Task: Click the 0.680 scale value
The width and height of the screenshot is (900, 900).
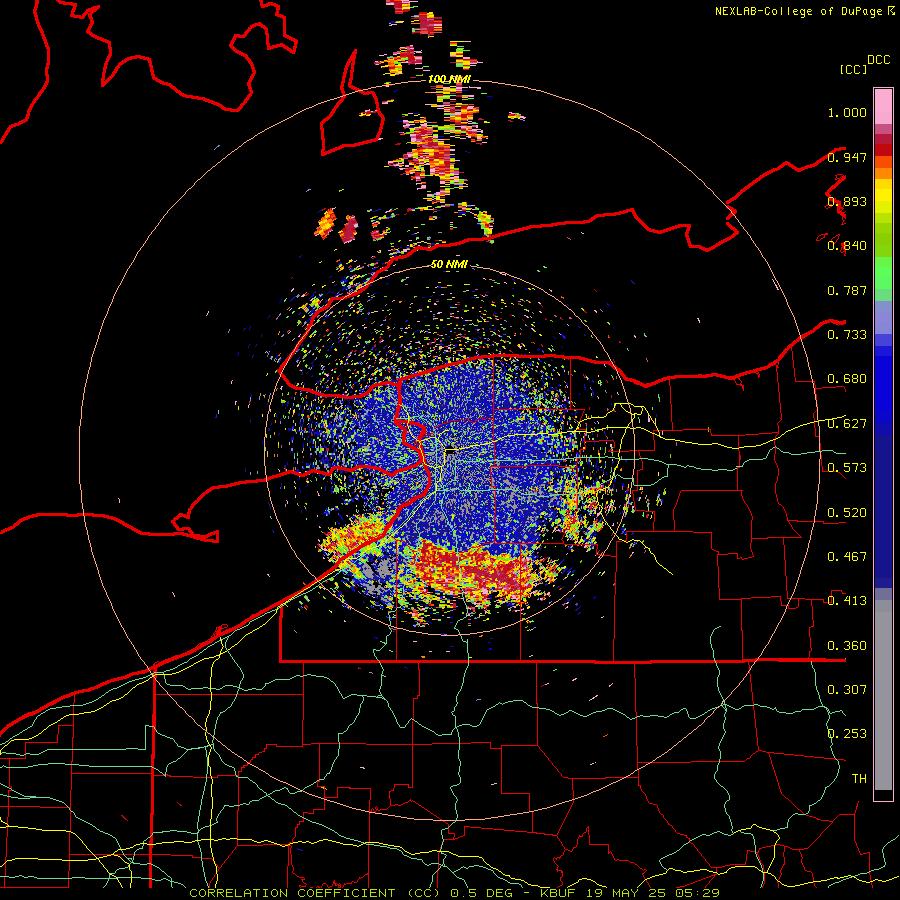Action: (x=847, y=379)
